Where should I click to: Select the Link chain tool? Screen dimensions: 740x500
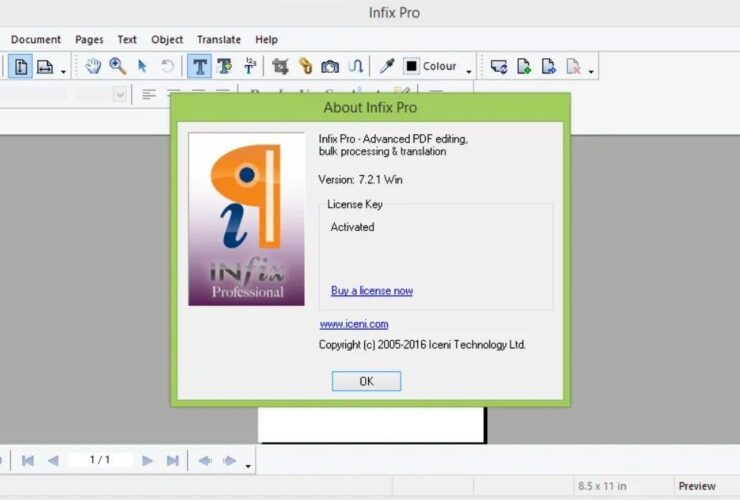coord(305,66)
